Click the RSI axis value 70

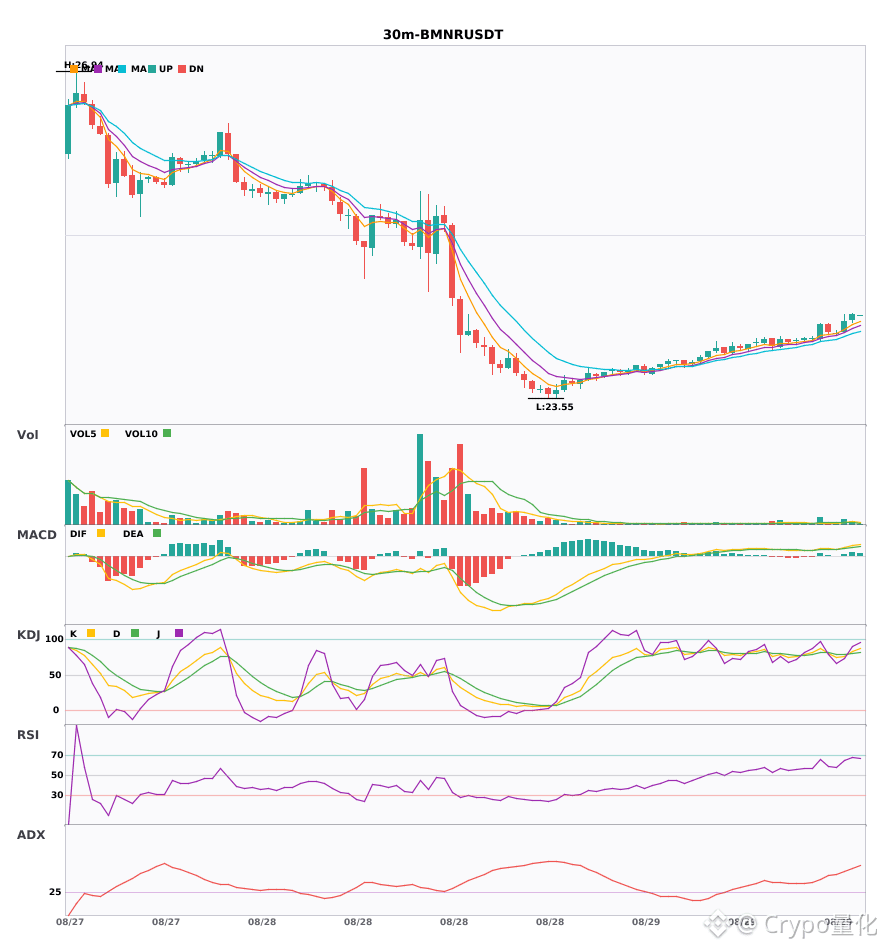[x=58, y=755]
